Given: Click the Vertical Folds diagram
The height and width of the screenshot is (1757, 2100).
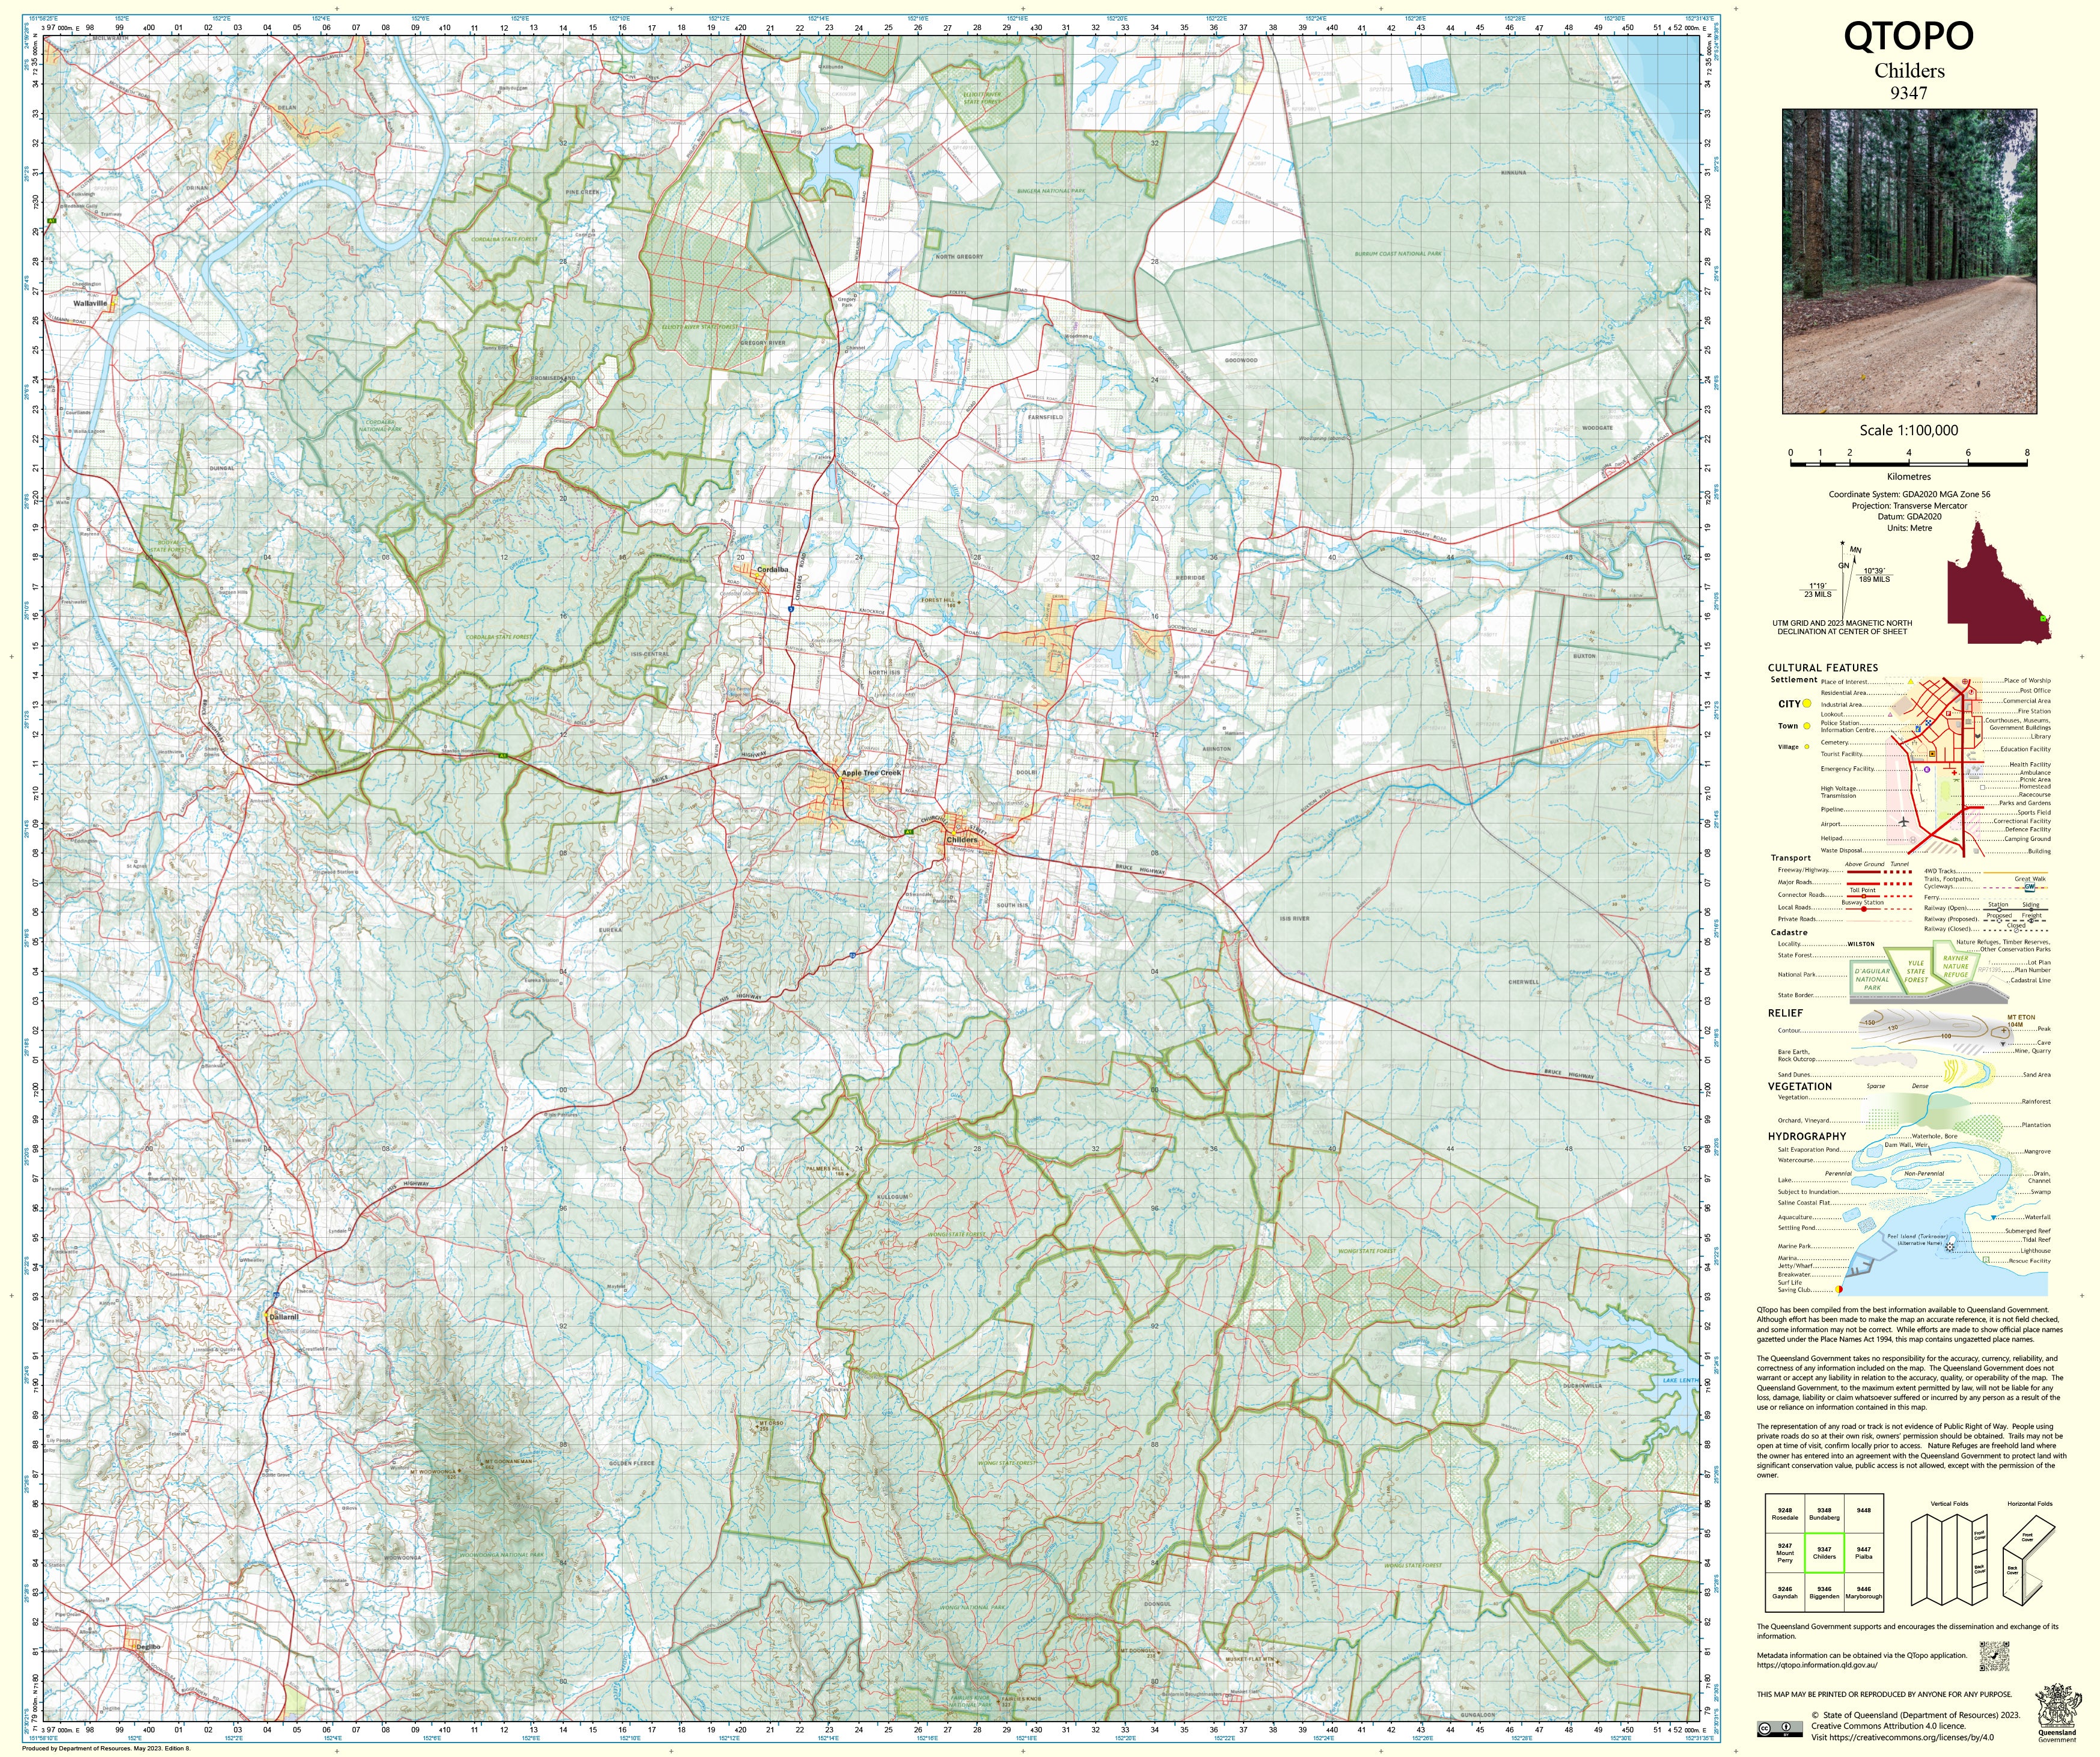Looking at the screenshot, I should click(x=1948, y=1560).
